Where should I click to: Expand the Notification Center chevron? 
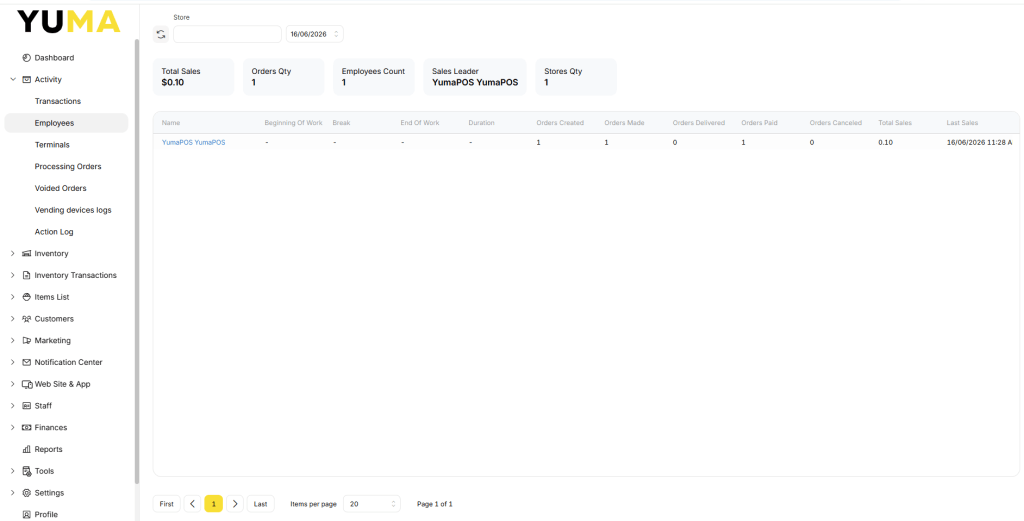pyautogui.click(x=12, y=362)
